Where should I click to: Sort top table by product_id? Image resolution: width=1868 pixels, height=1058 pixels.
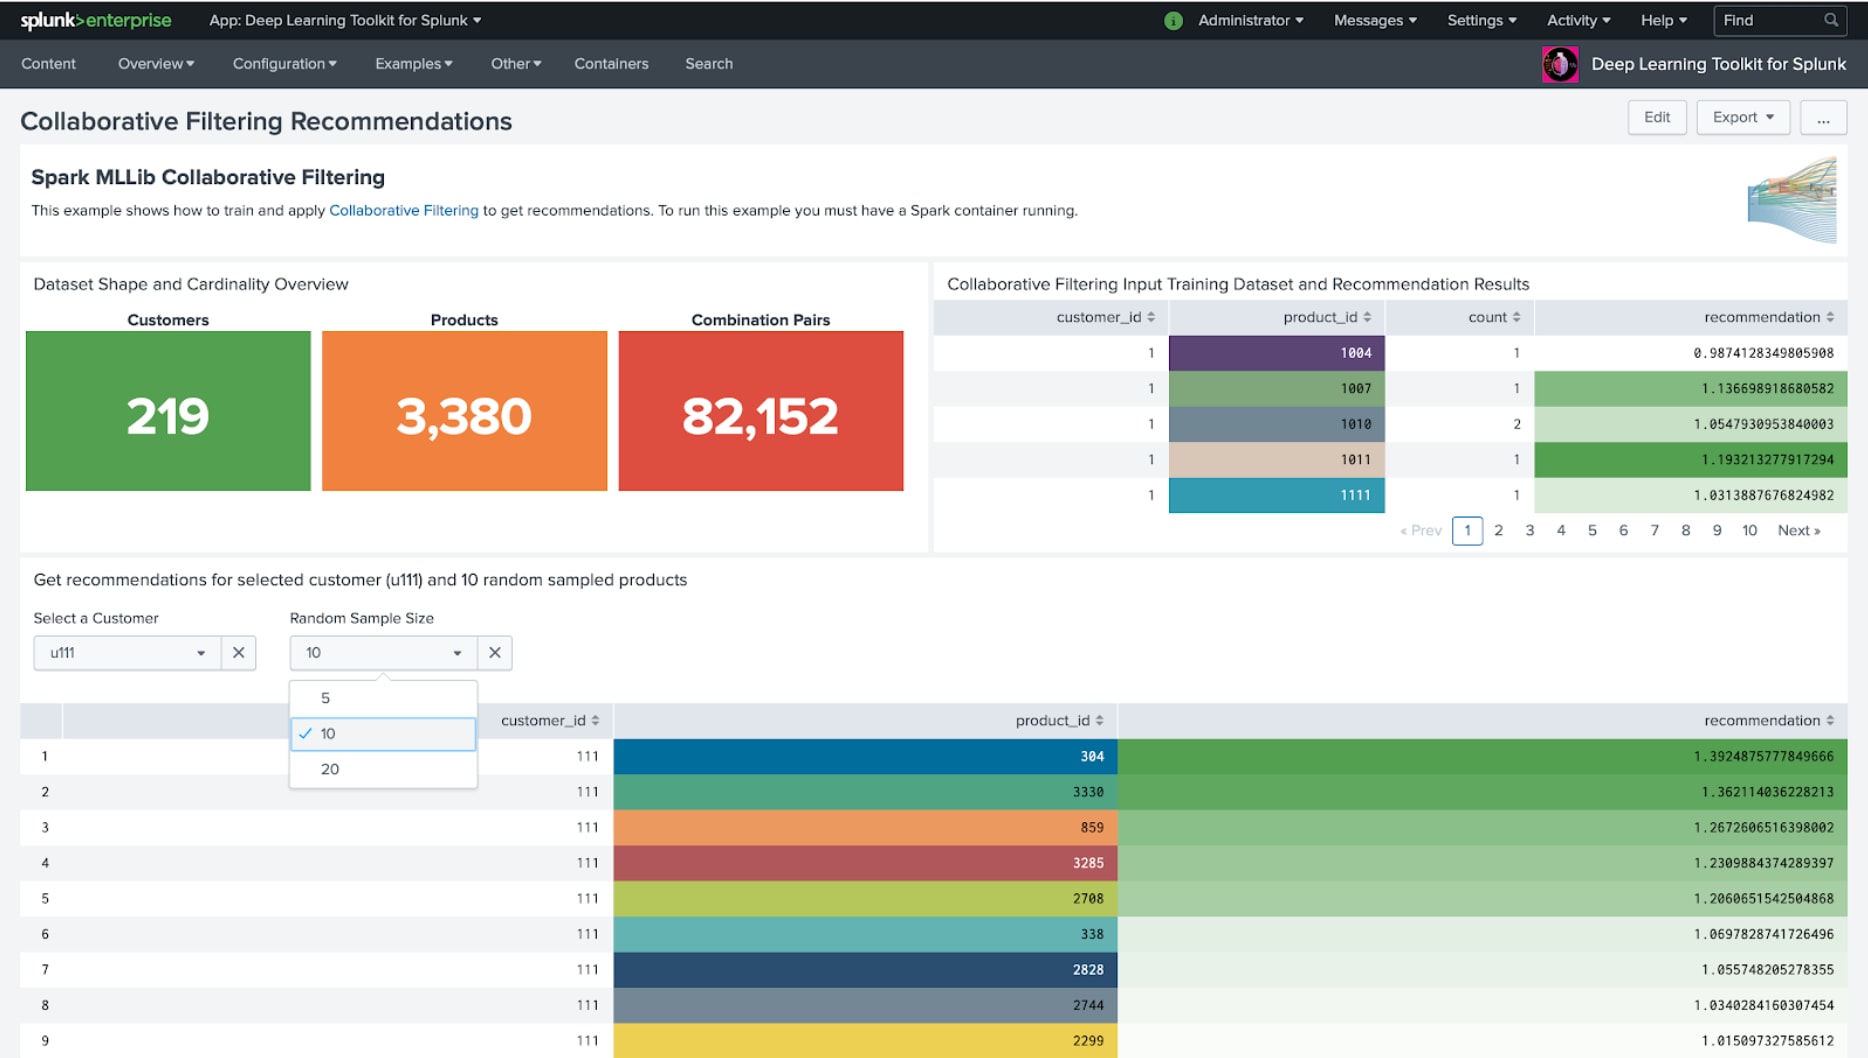click(x=1327, y=317)
